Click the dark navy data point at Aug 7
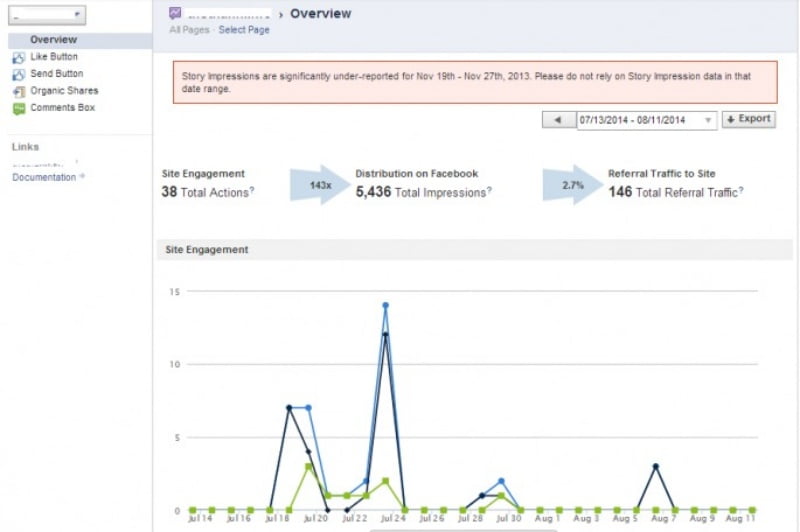800x532 pixels. pos(656,466)
